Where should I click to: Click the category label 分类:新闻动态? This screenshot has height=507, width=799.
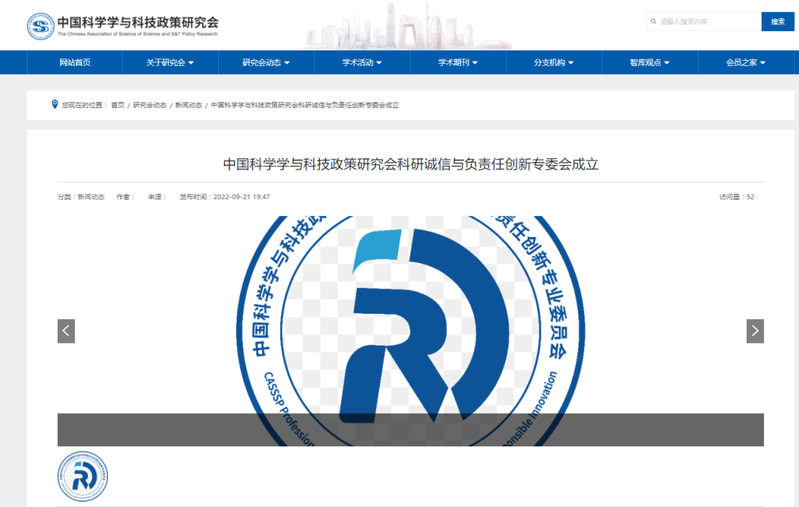point(81,197)
